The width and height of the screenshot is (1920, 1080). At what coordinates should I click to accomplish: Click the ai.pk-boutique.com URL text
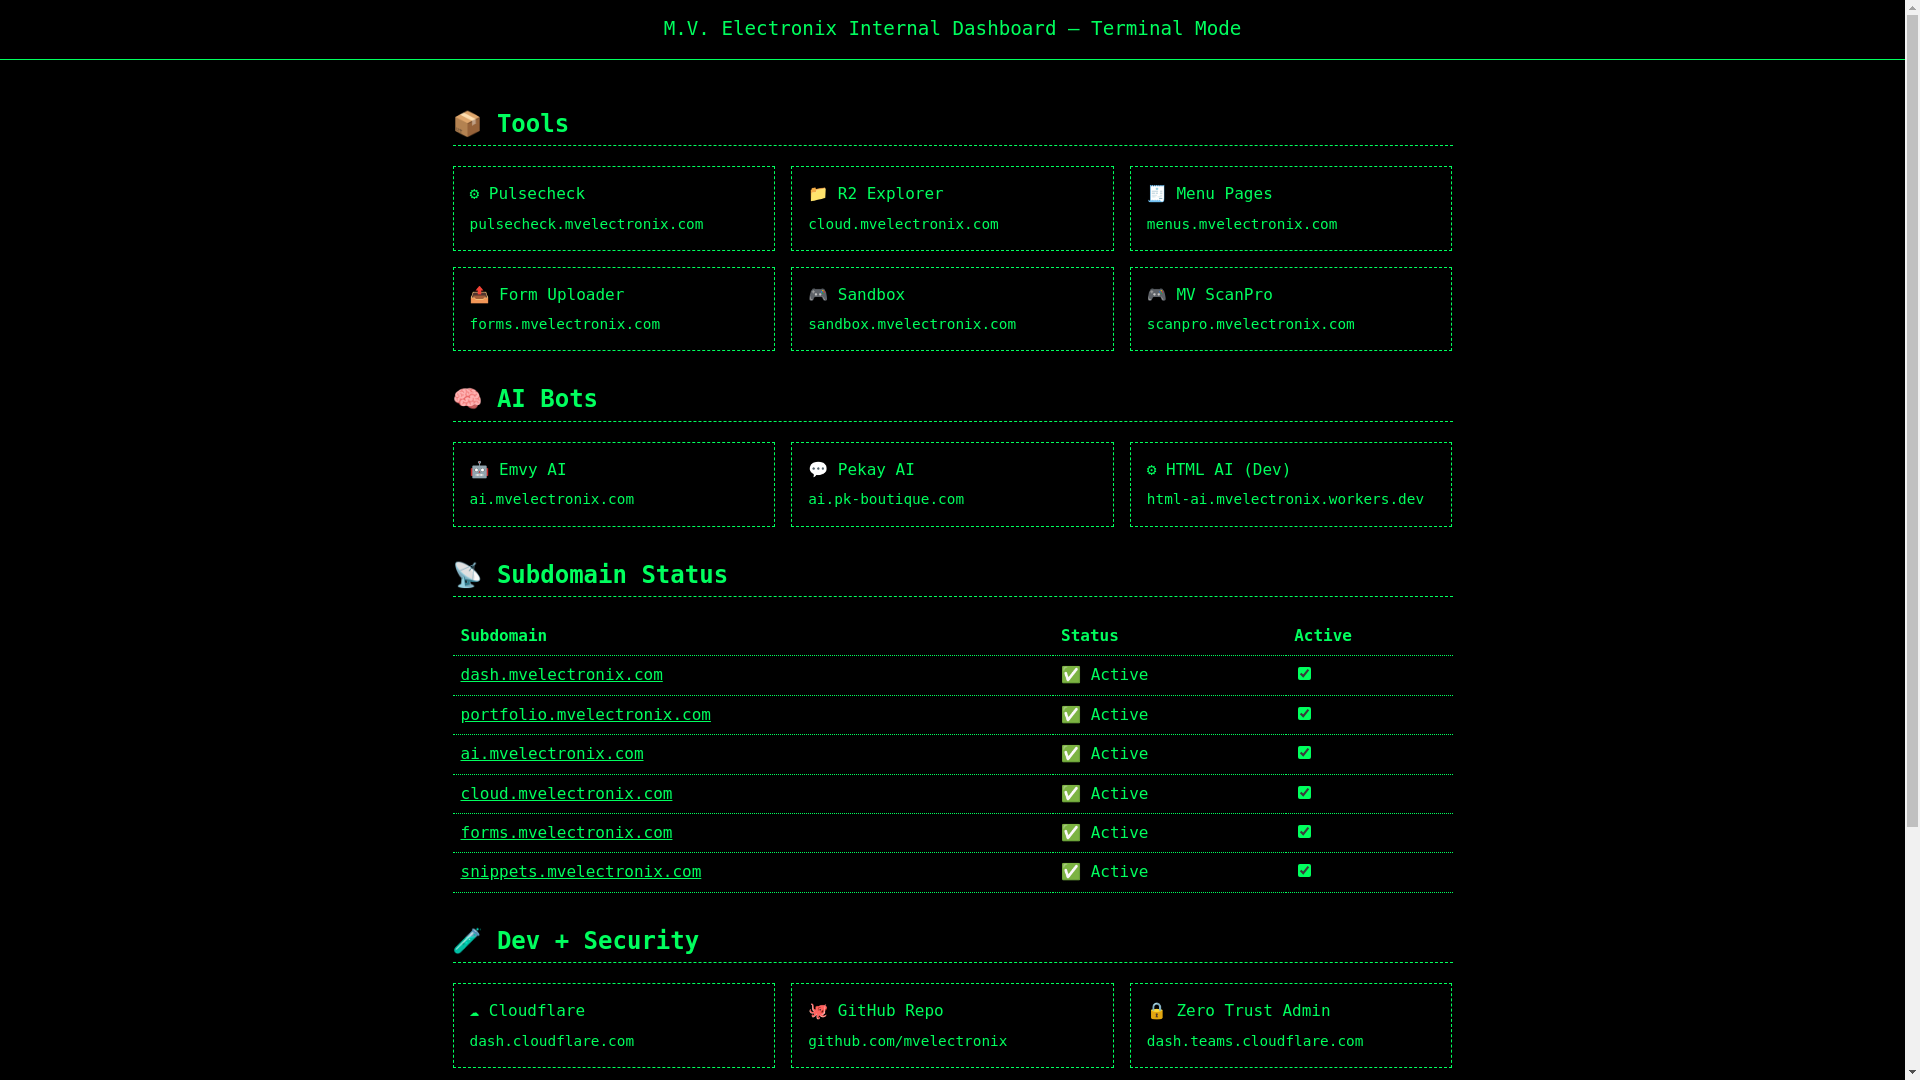[x=886, y=499]
